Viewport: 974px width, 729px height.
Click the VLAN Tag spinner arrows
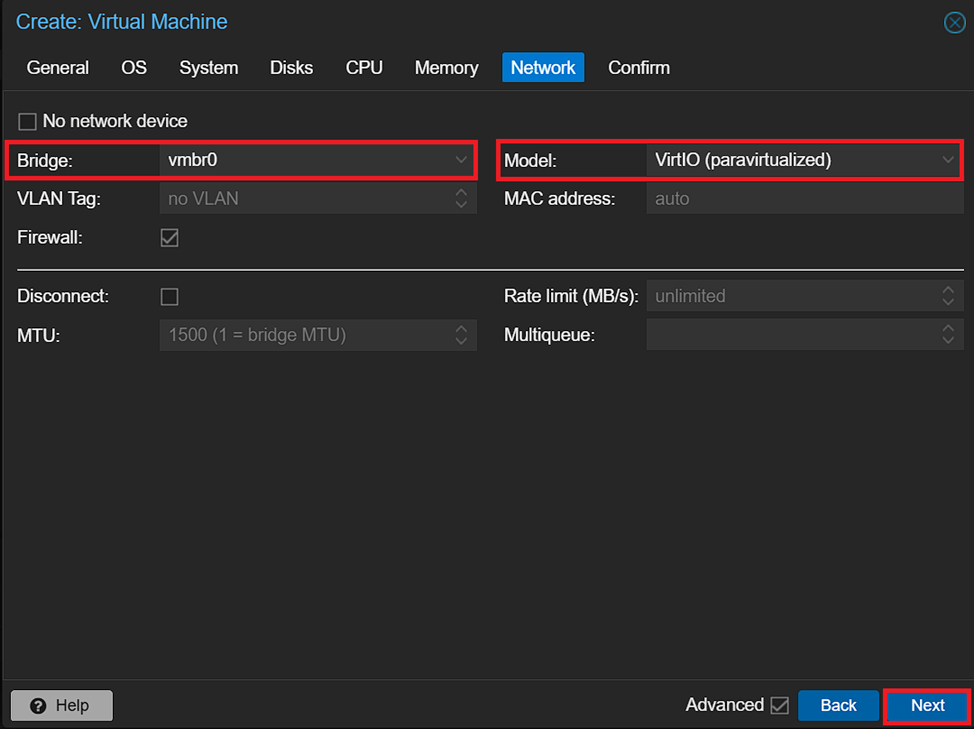(x=461, y=199)
